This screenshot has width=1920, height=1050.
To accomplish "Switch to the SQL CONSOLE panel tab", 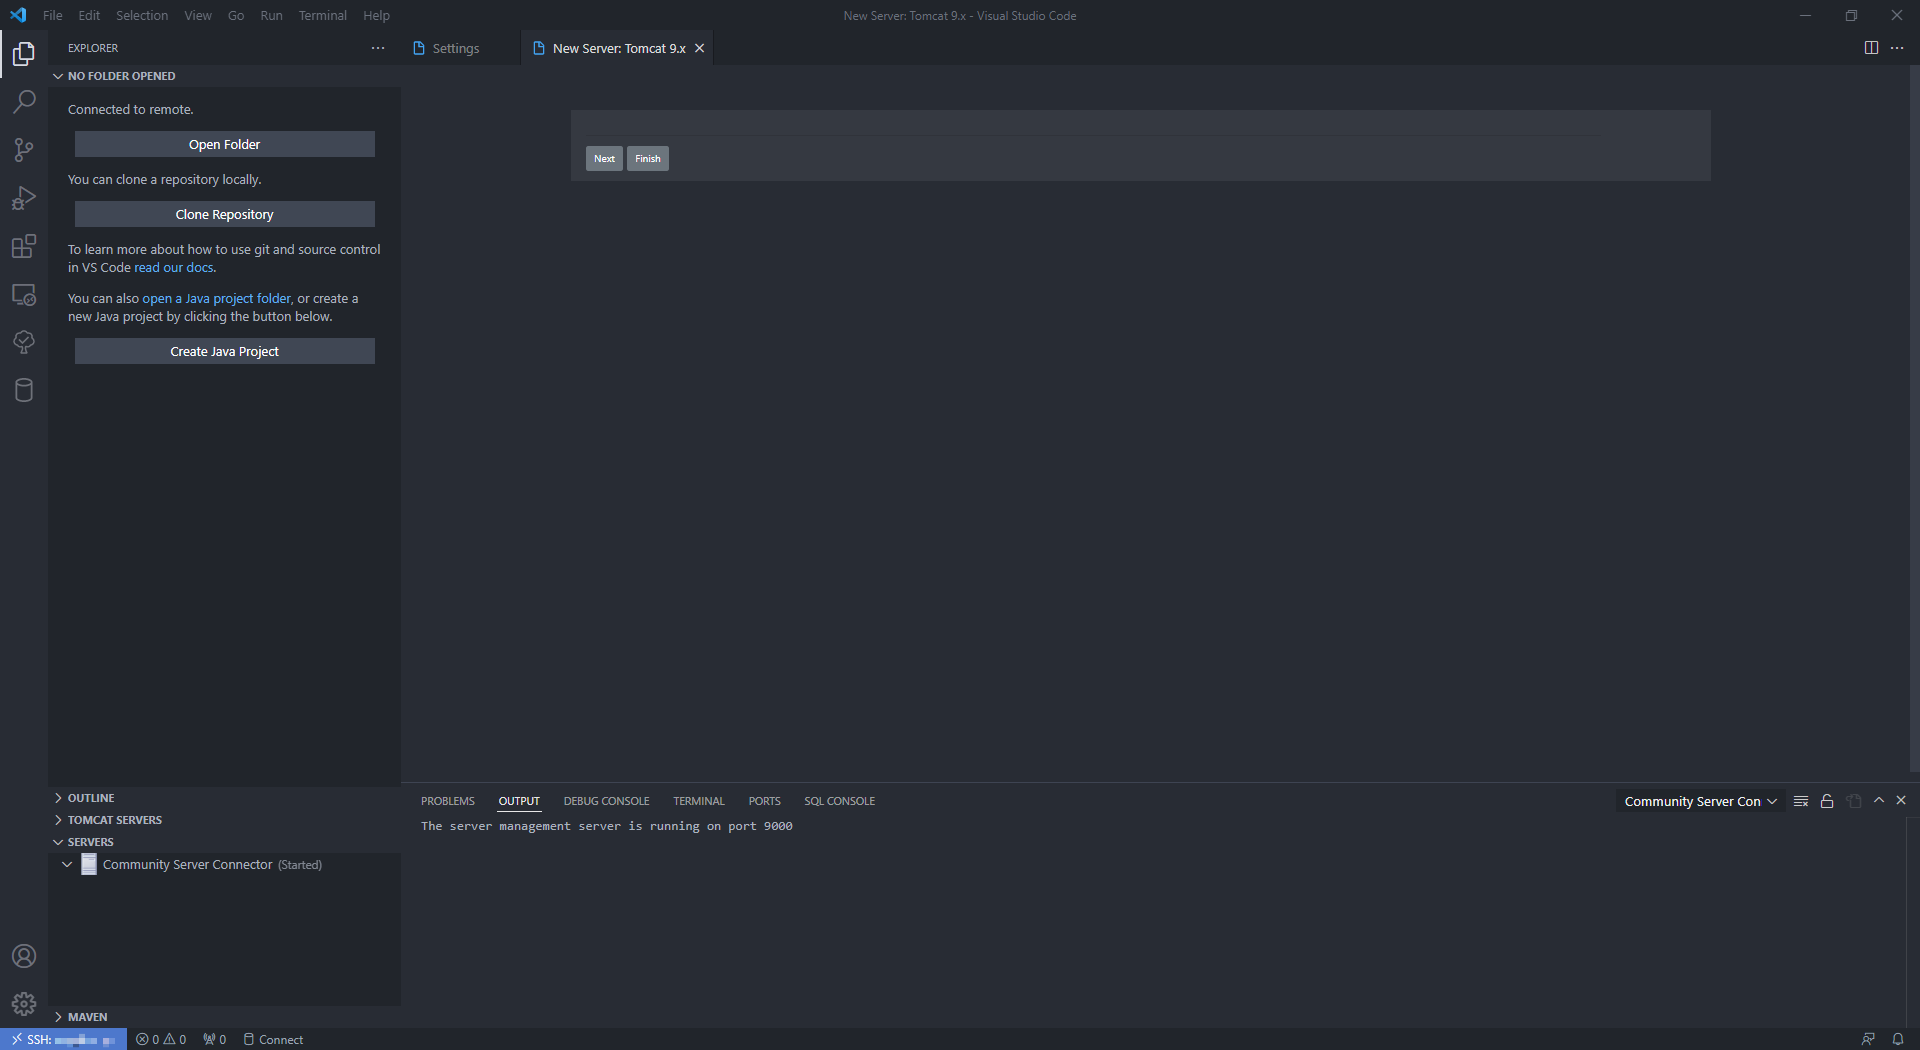I will click(840, 801).
